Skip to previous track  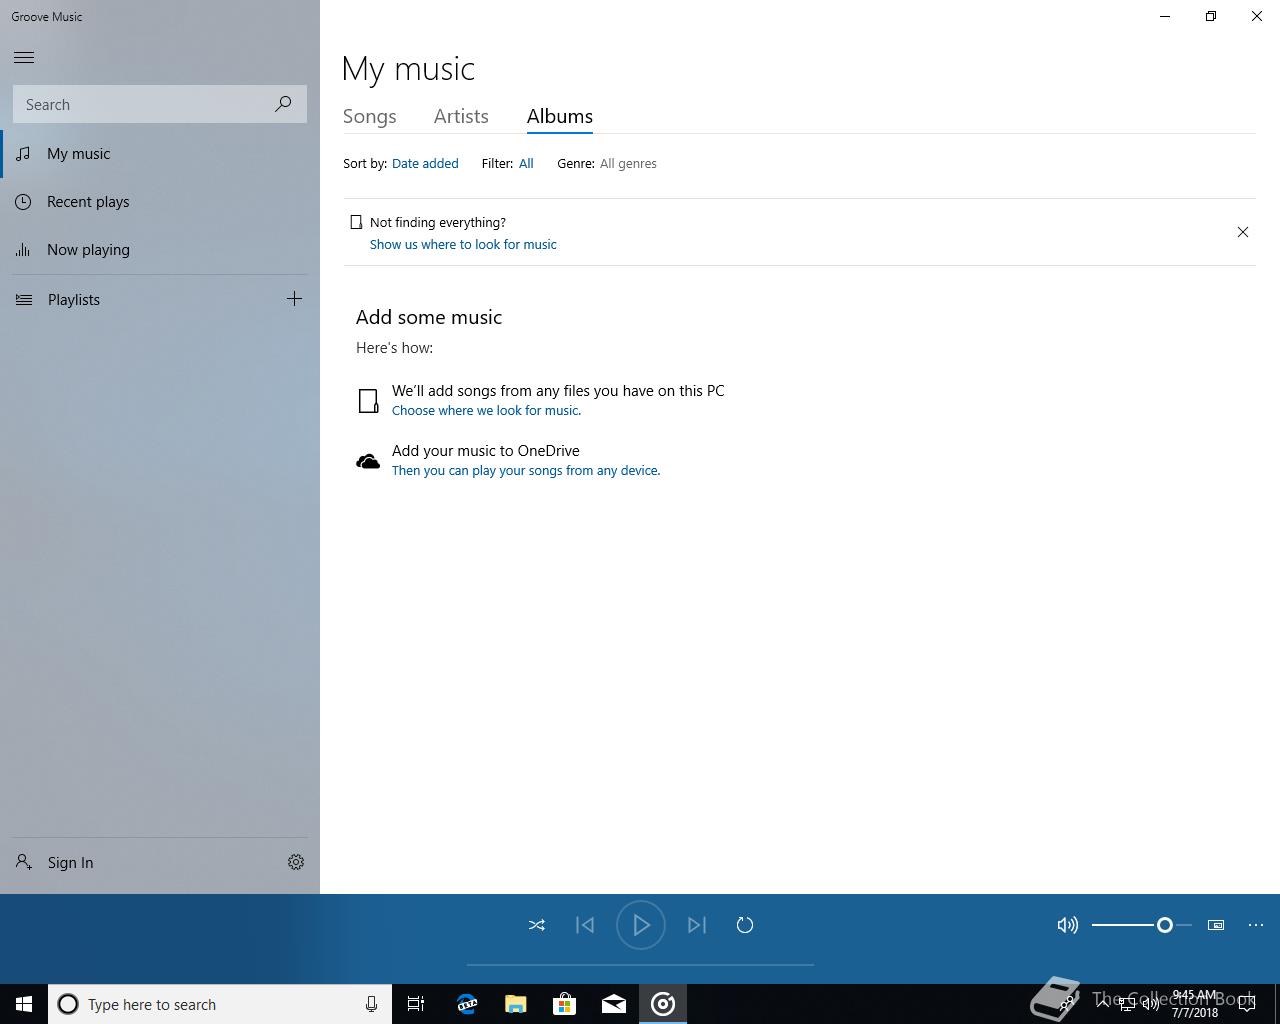[585, 925]
